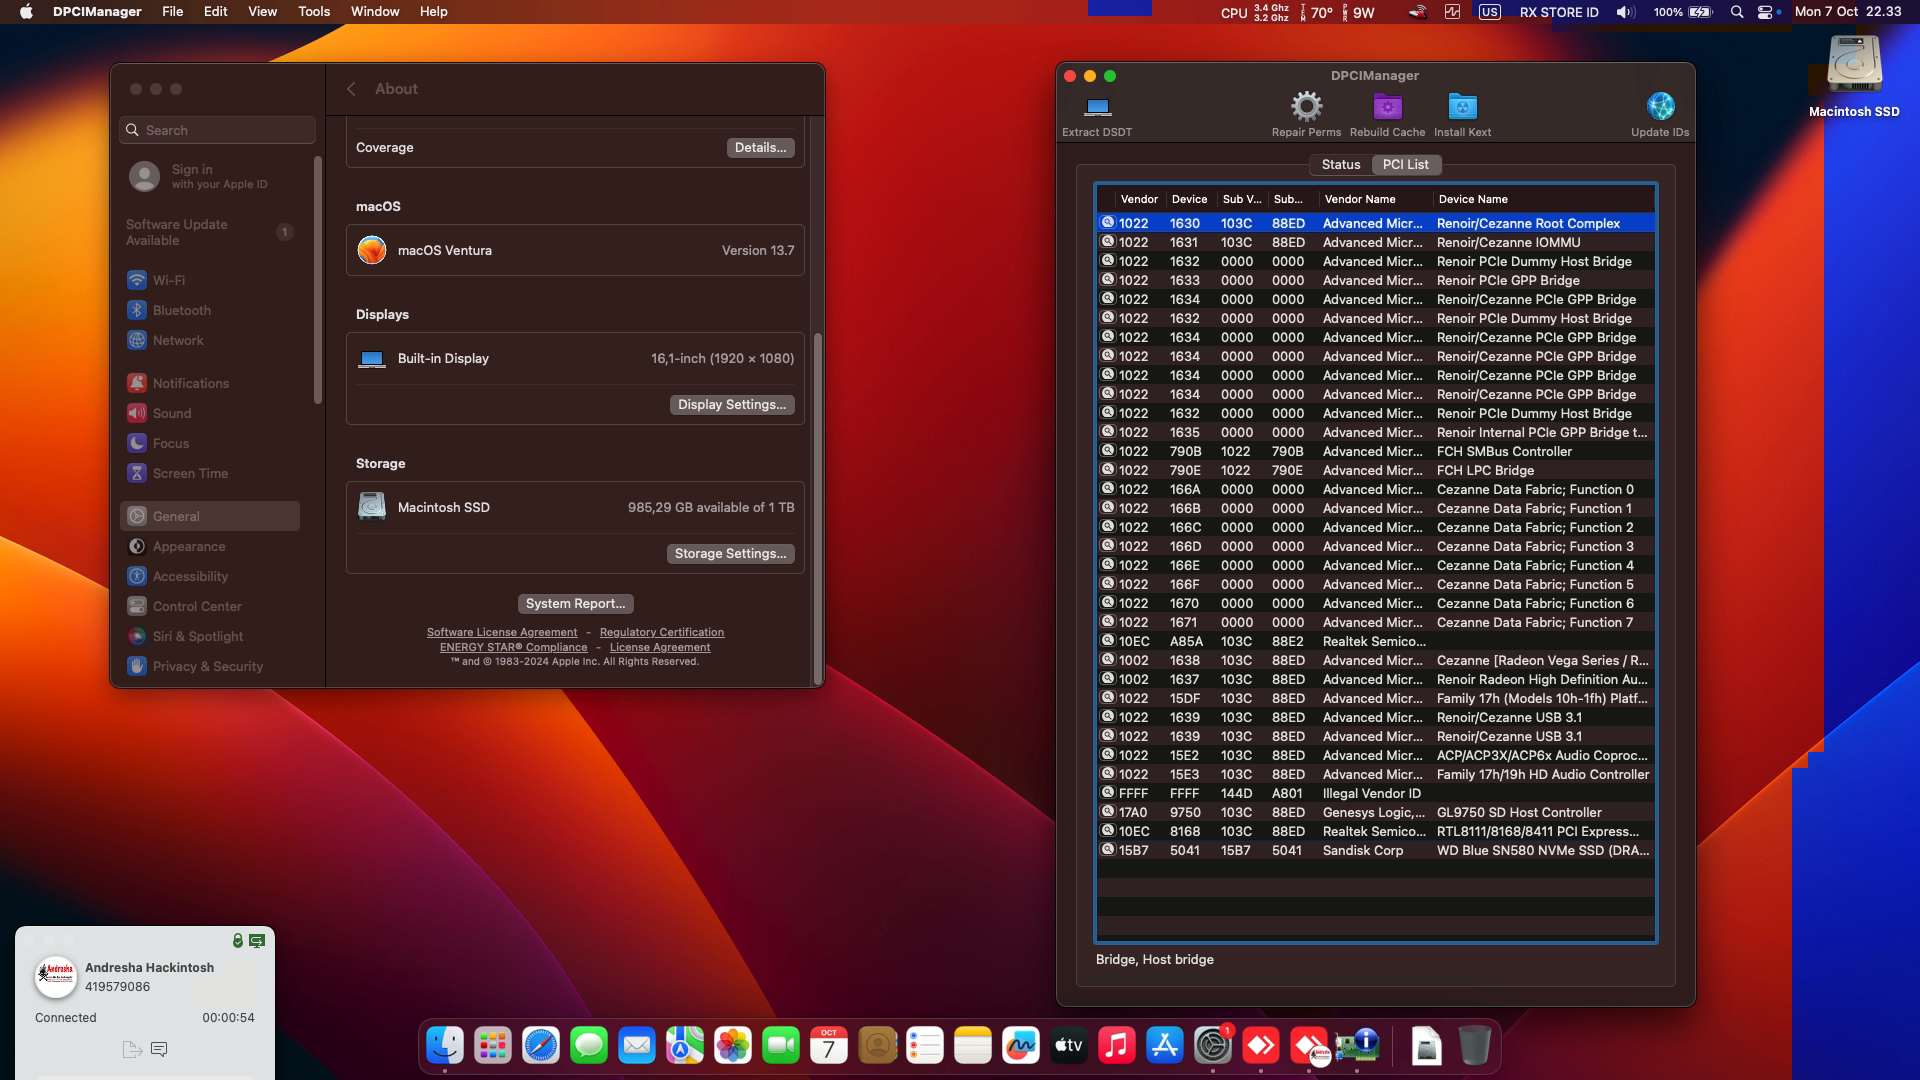Launch Safari from the Dock
This screenshot has width=1920, height=1080.
pos(541,1046)
